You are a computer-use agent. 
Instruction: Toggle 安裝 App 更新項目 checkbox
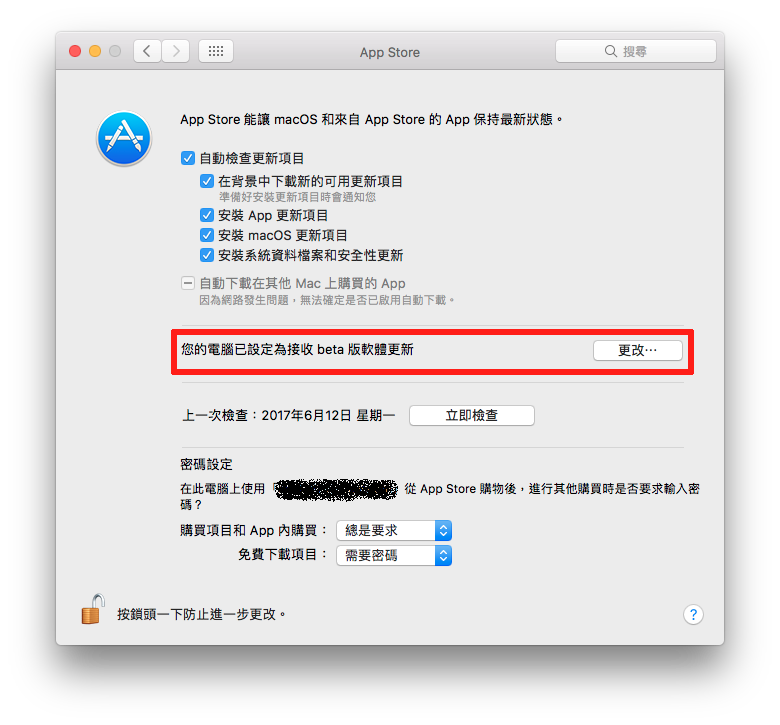[x=207, y=215]
